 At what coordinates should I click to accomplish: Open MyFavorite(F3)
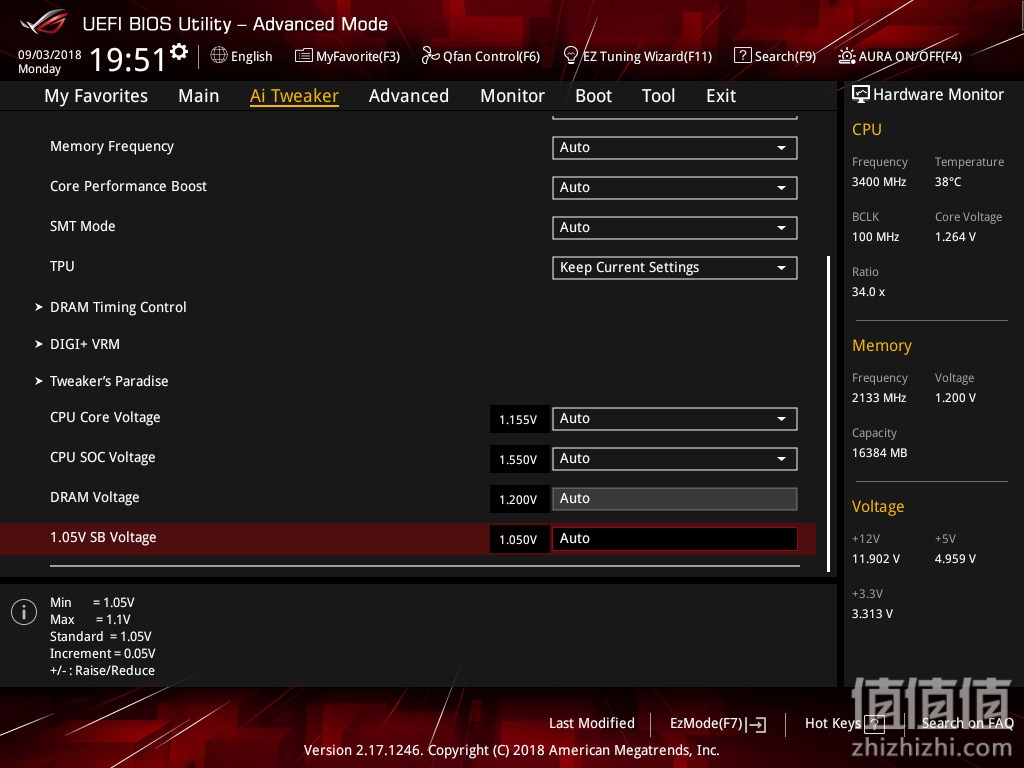pyautogui.click(x=358, y=56)
